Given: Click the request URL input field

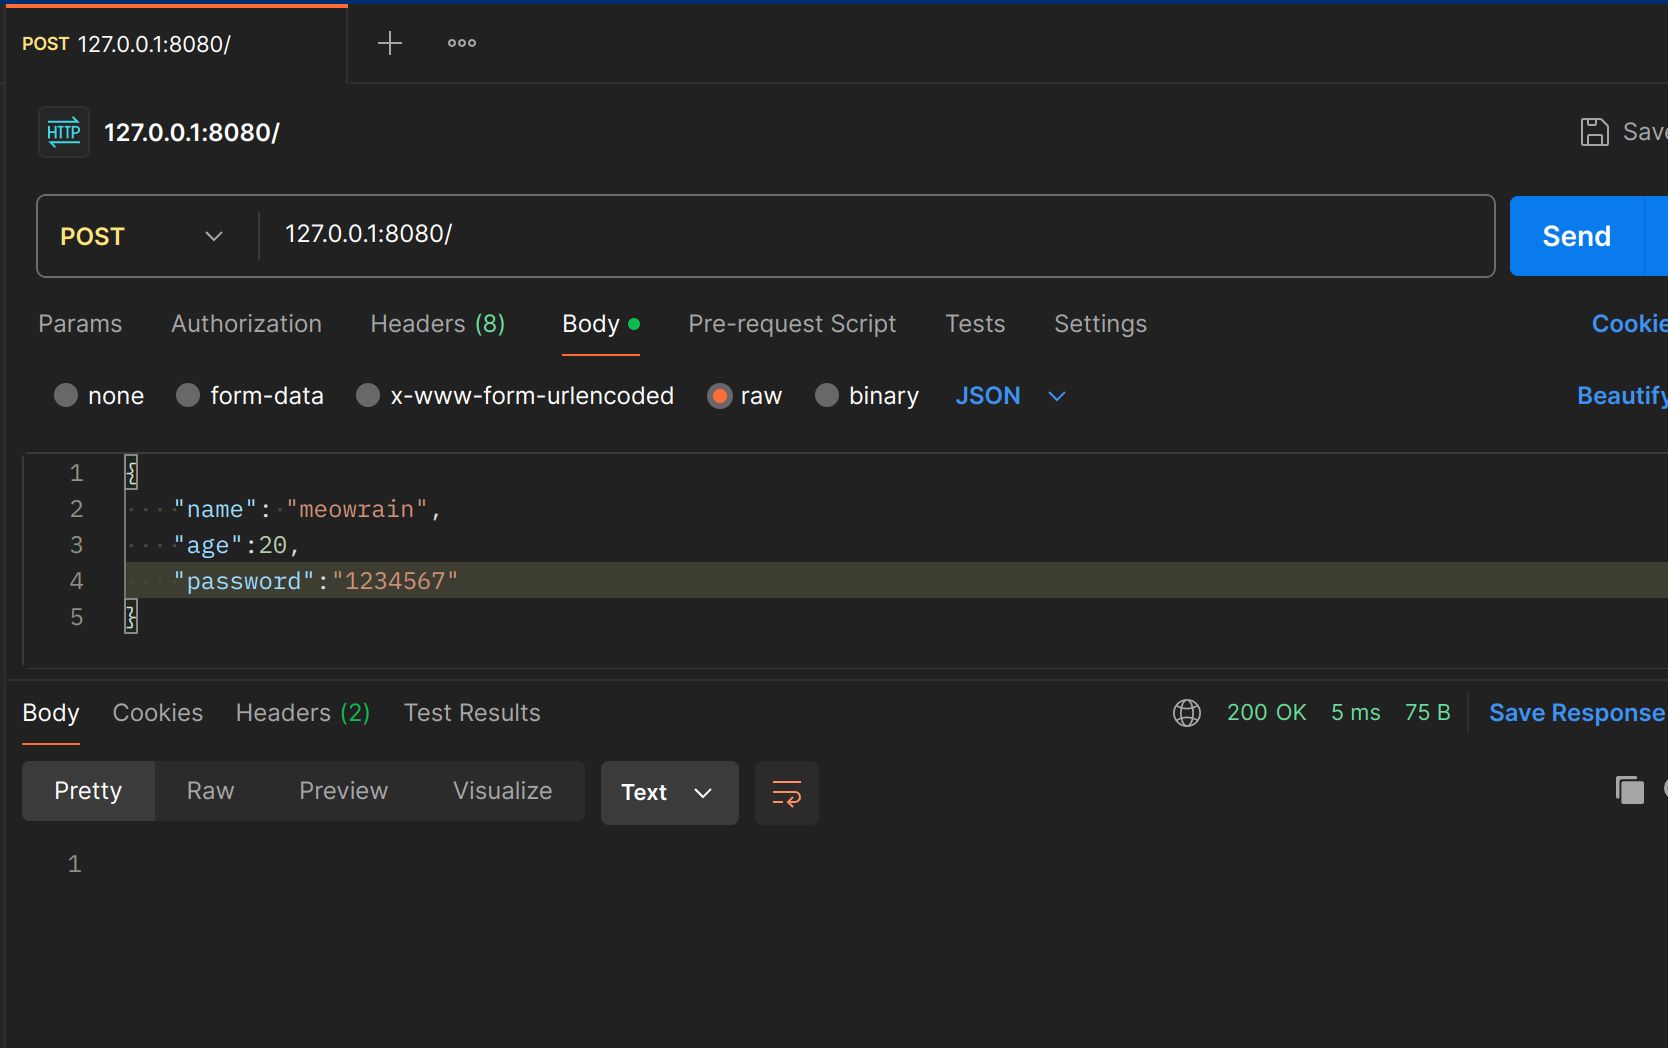Looking at the screenshot, I should pyautogui.click(x=870, y=234).
